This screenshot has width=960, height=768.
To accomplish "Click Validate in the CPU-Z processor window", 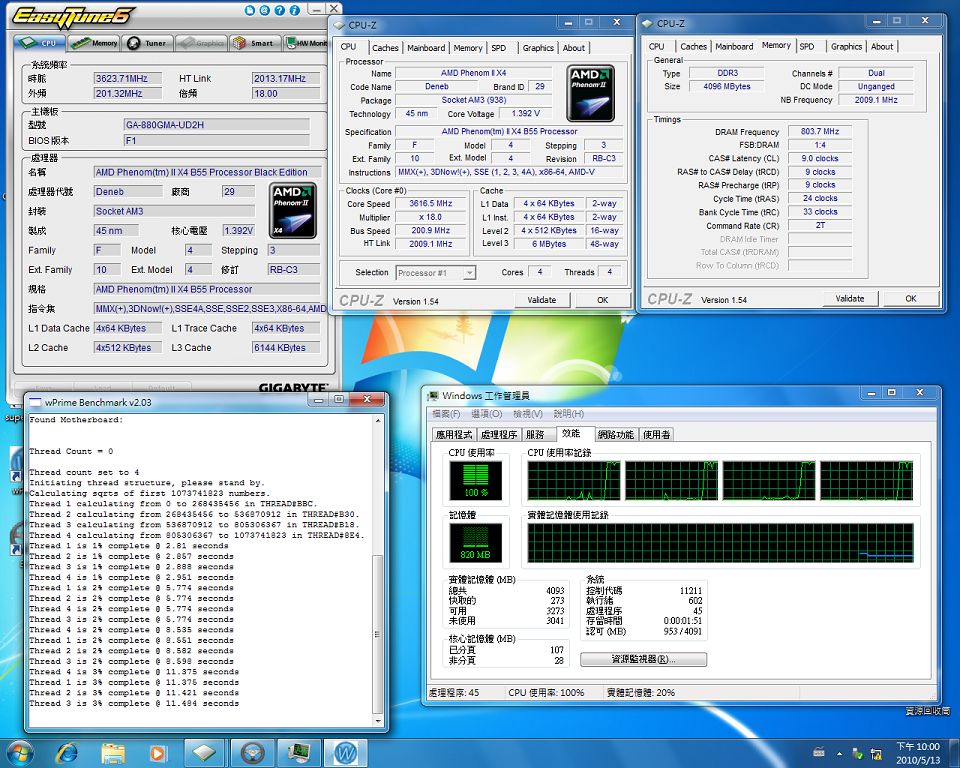I will point(542,300).
